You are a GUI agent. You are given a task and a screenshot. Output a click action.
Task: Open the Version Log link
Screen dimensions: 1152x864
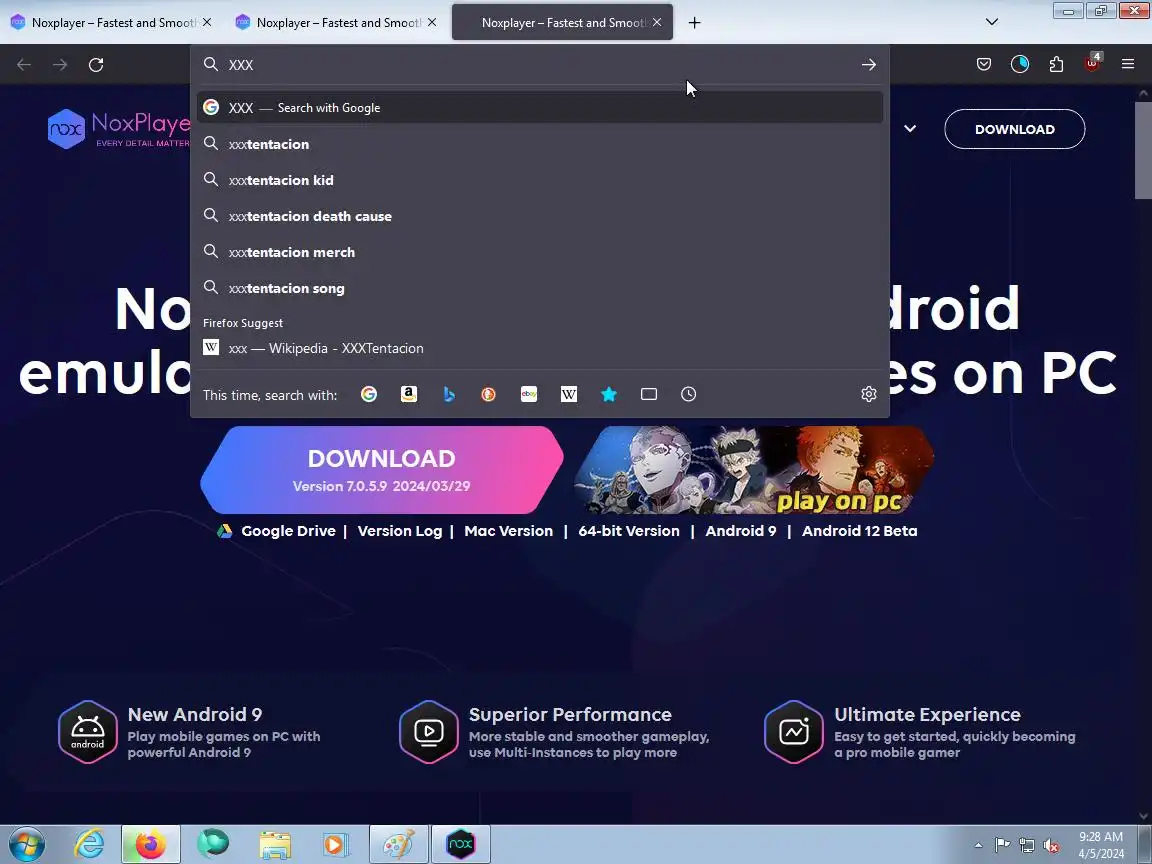400,531
